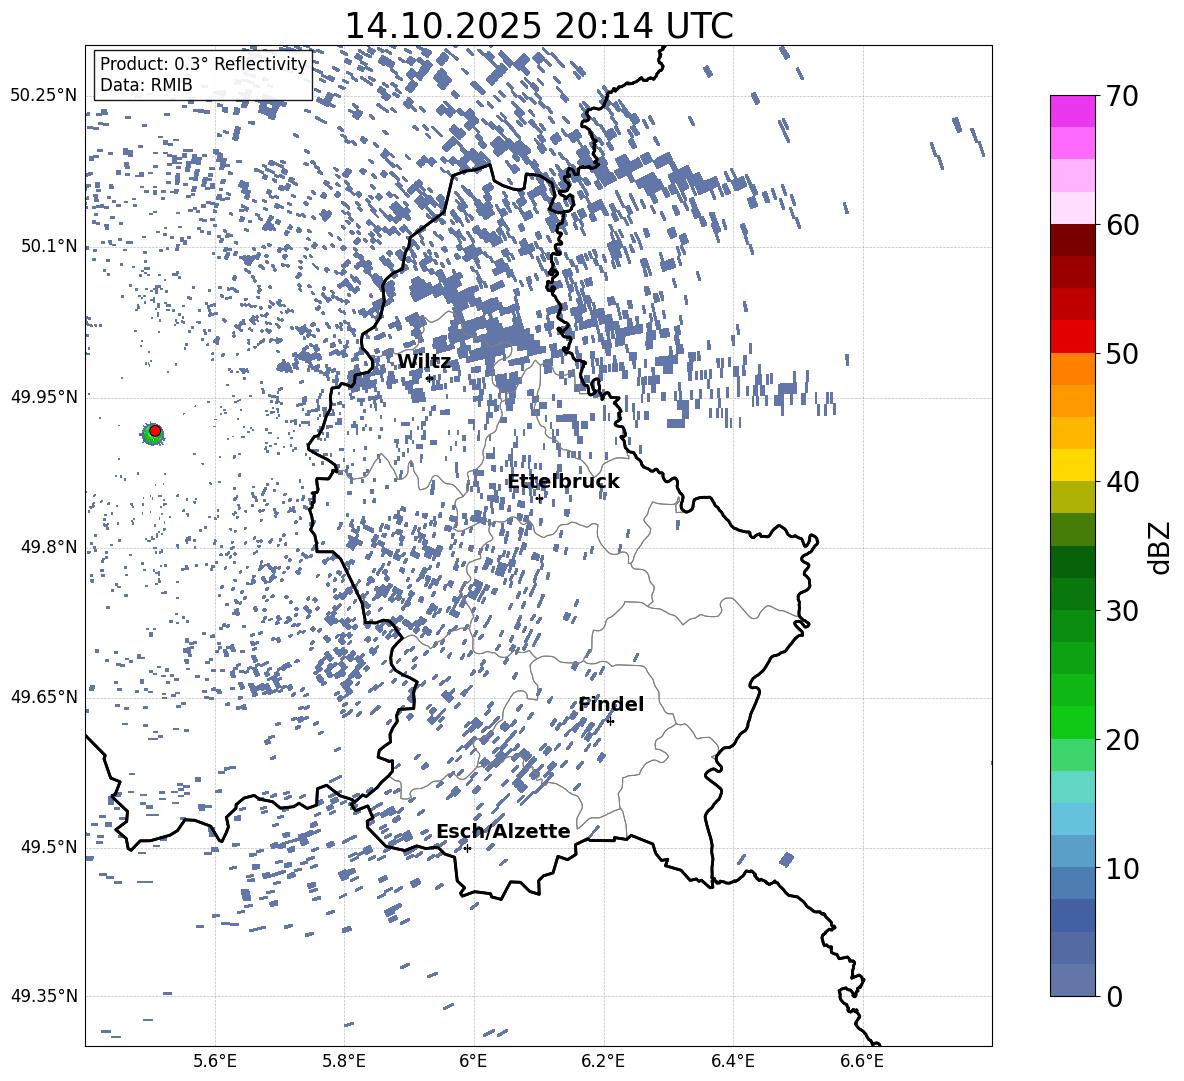
Task: Click the 6.6°E longitude label
Action: point(862,1061)
